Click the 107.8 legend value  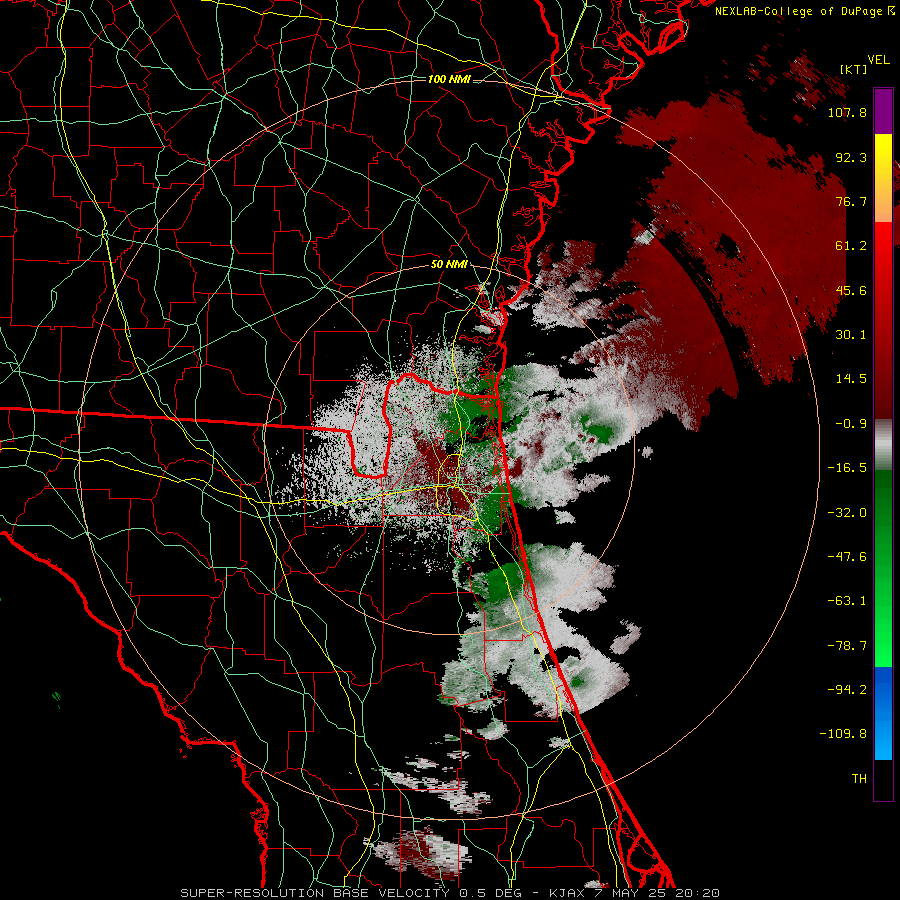pos(847,112)
